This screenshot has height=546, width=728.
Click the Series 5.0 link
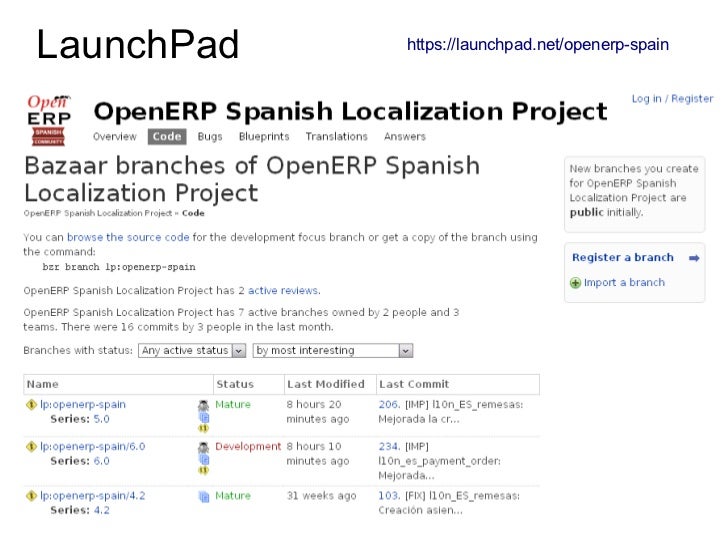pyautogui.click(x=102, y=419)
